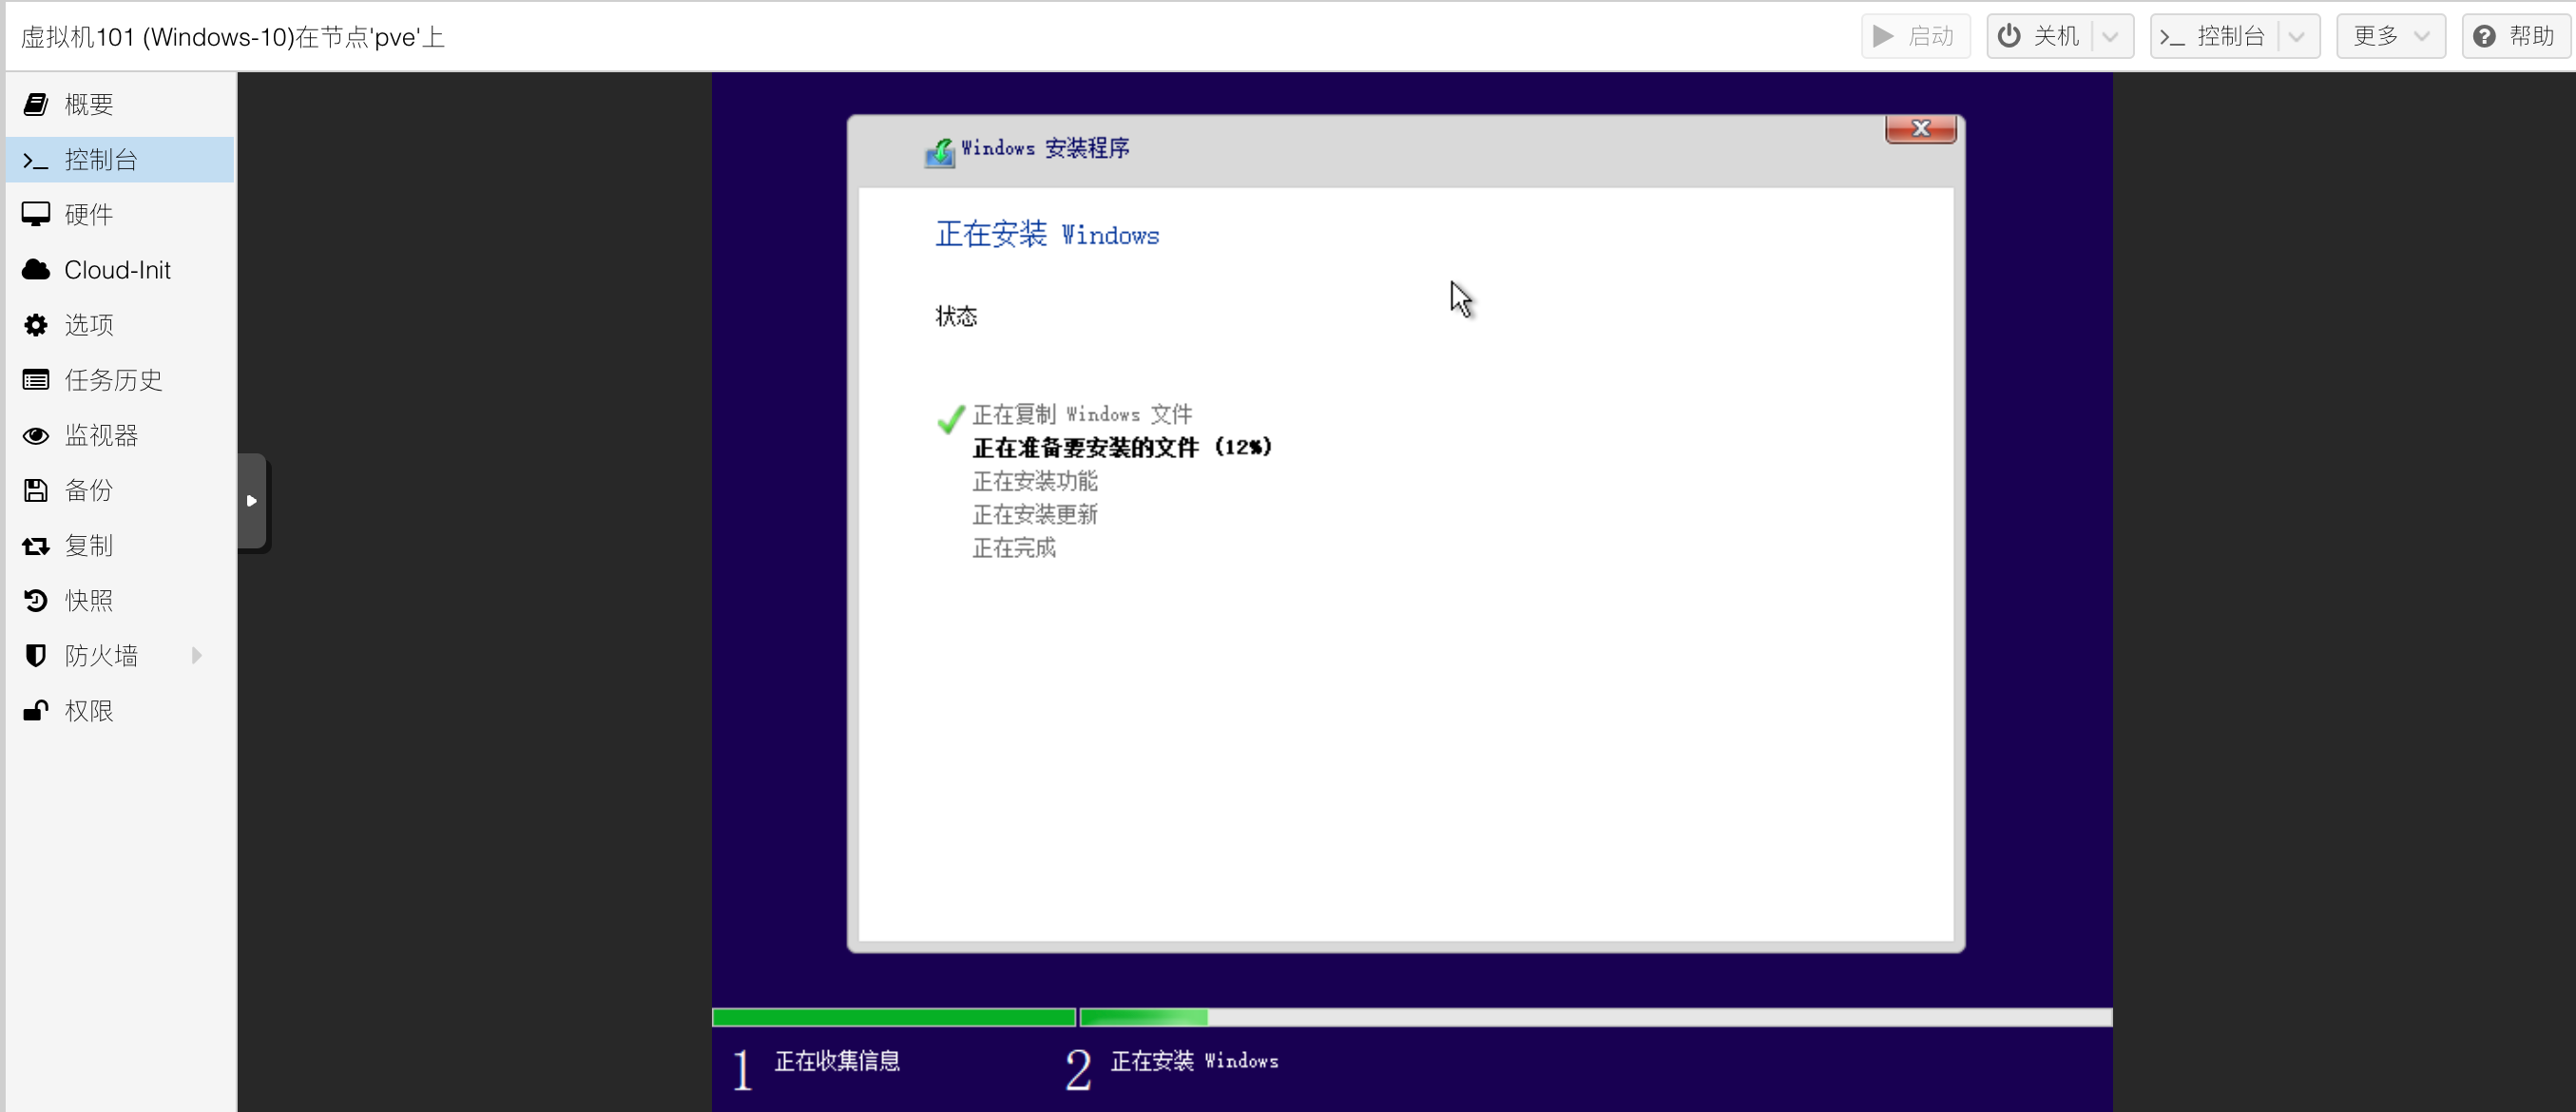Click the 防火墙 shield icon
Viewport: 2576px width, 1112px height.
[x=36, y=656]
